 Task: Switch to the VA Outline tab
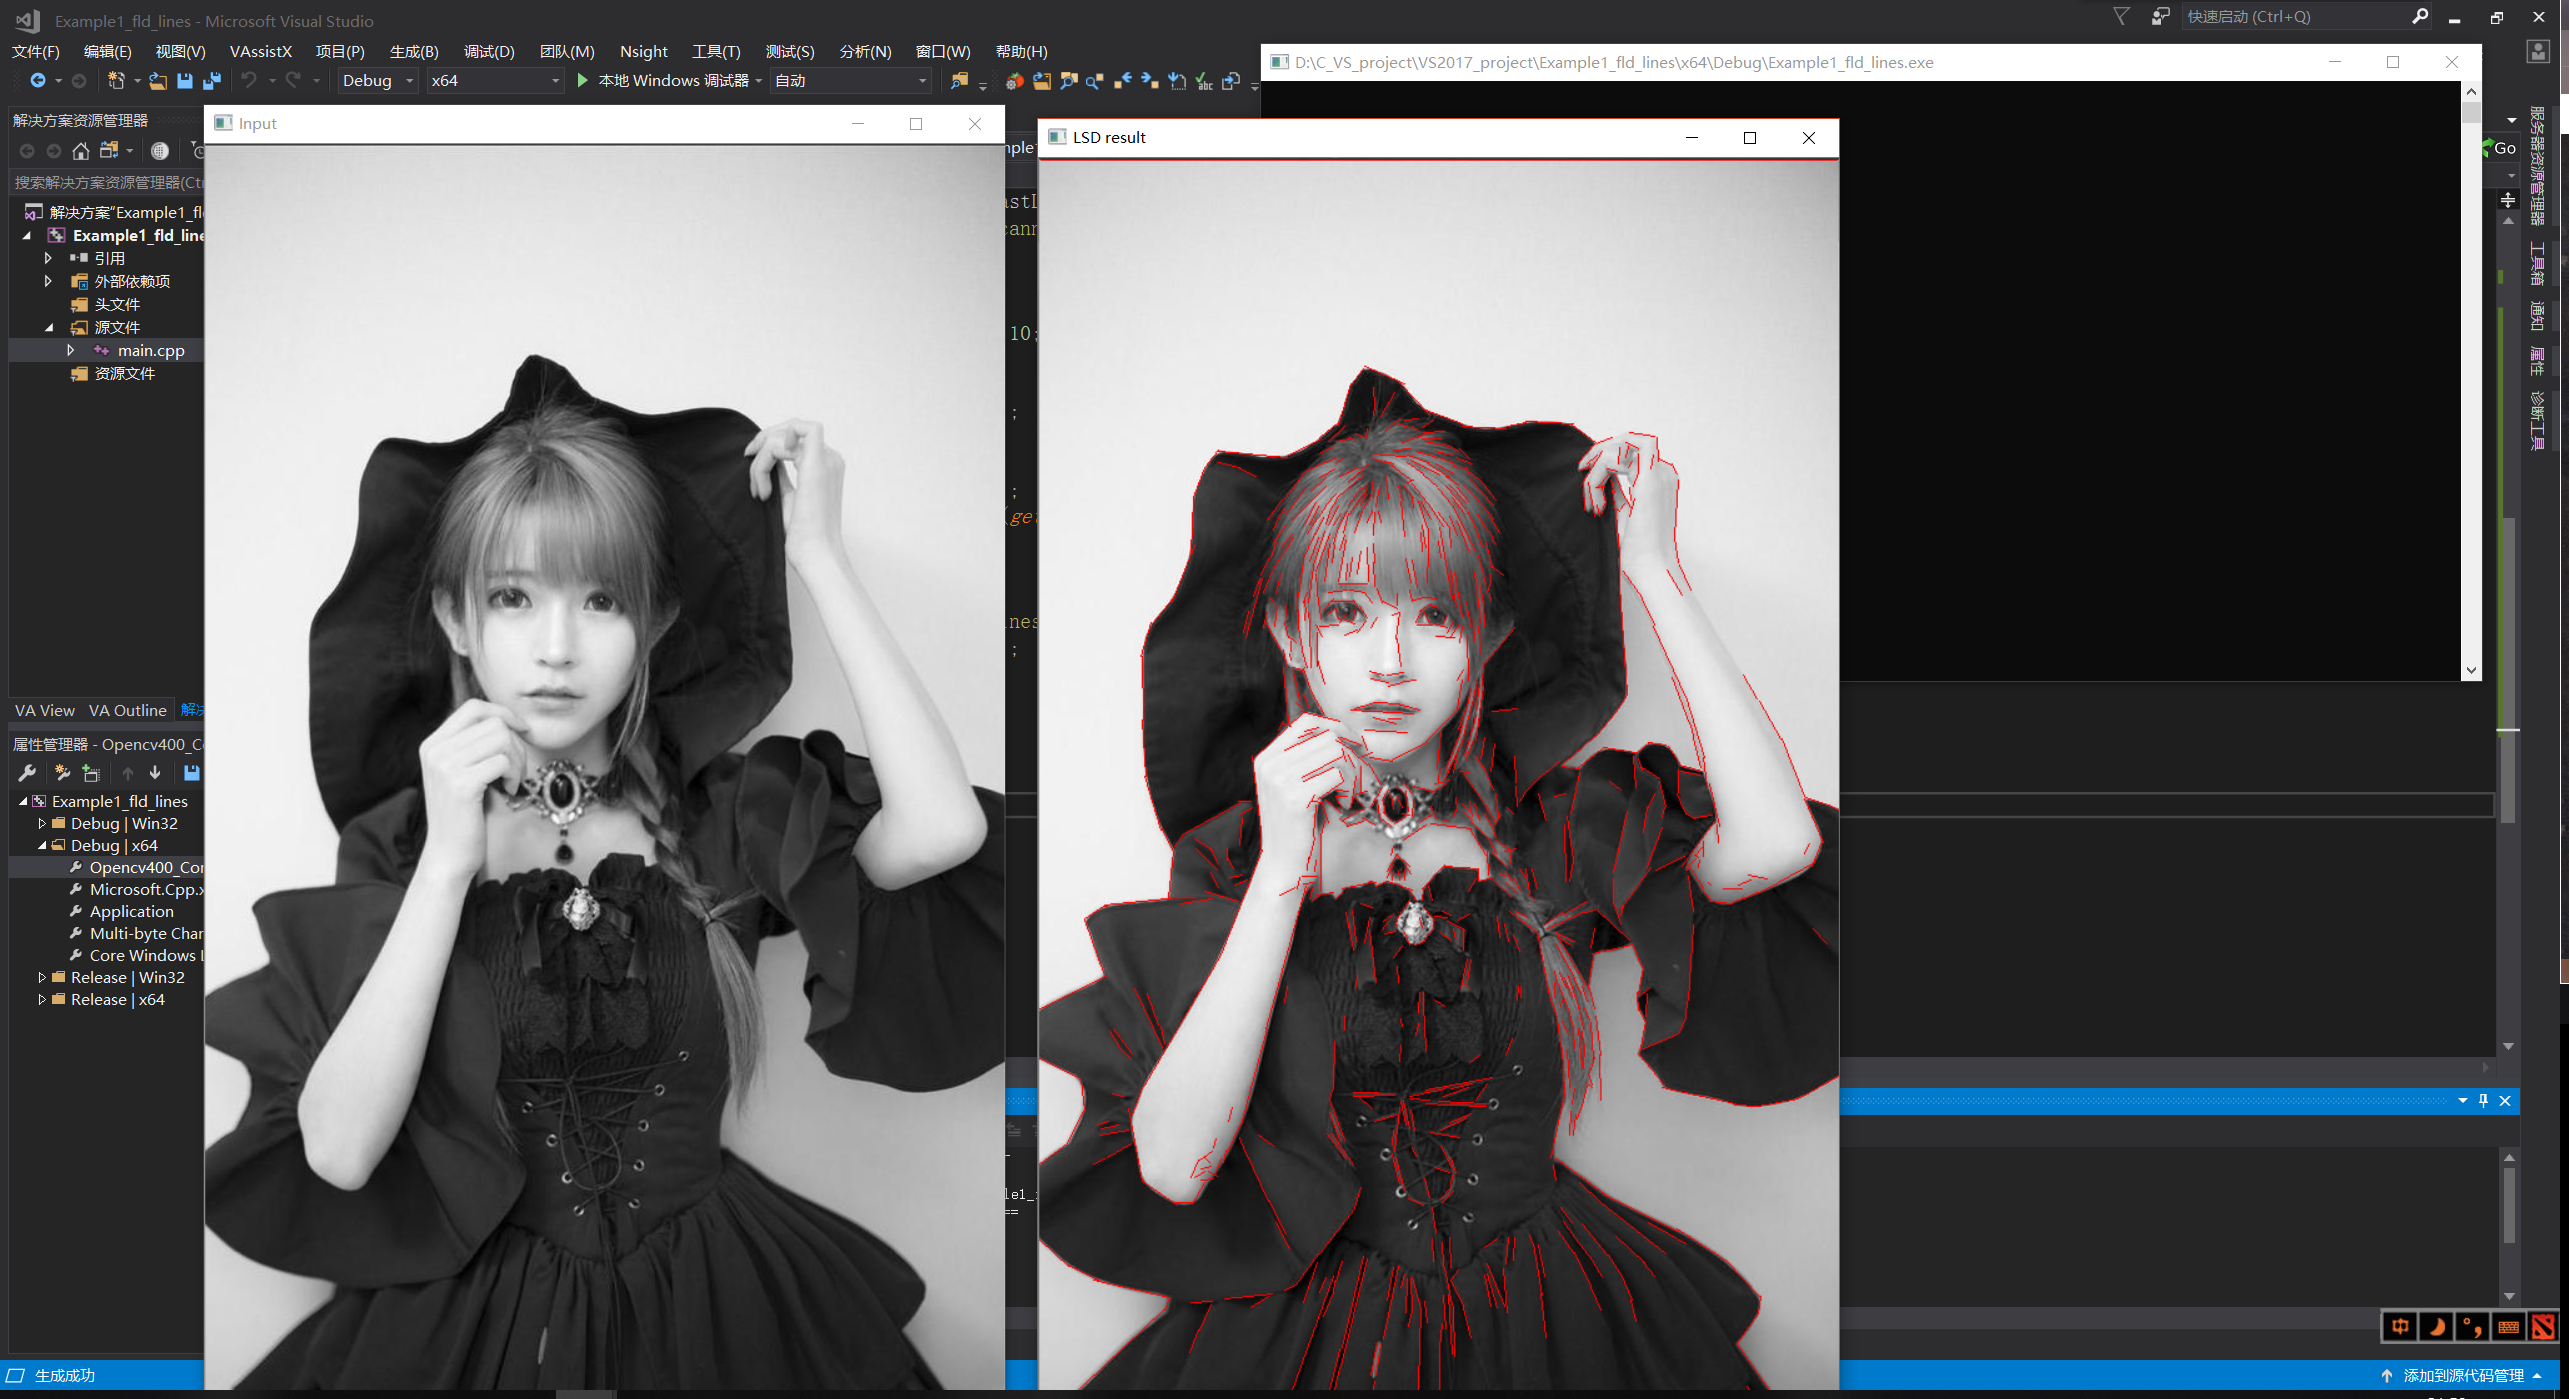pyautogui.click(x=127, y=710)
